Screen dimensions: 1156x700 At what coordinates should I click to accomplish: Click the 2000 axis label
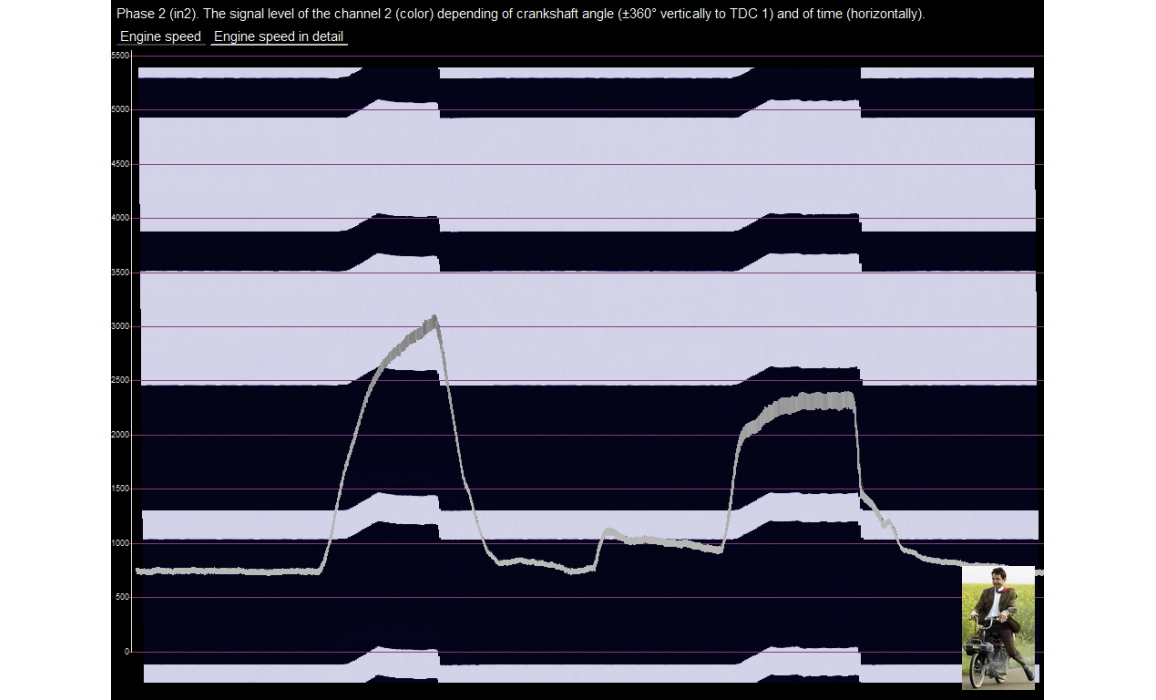point(120,435)
